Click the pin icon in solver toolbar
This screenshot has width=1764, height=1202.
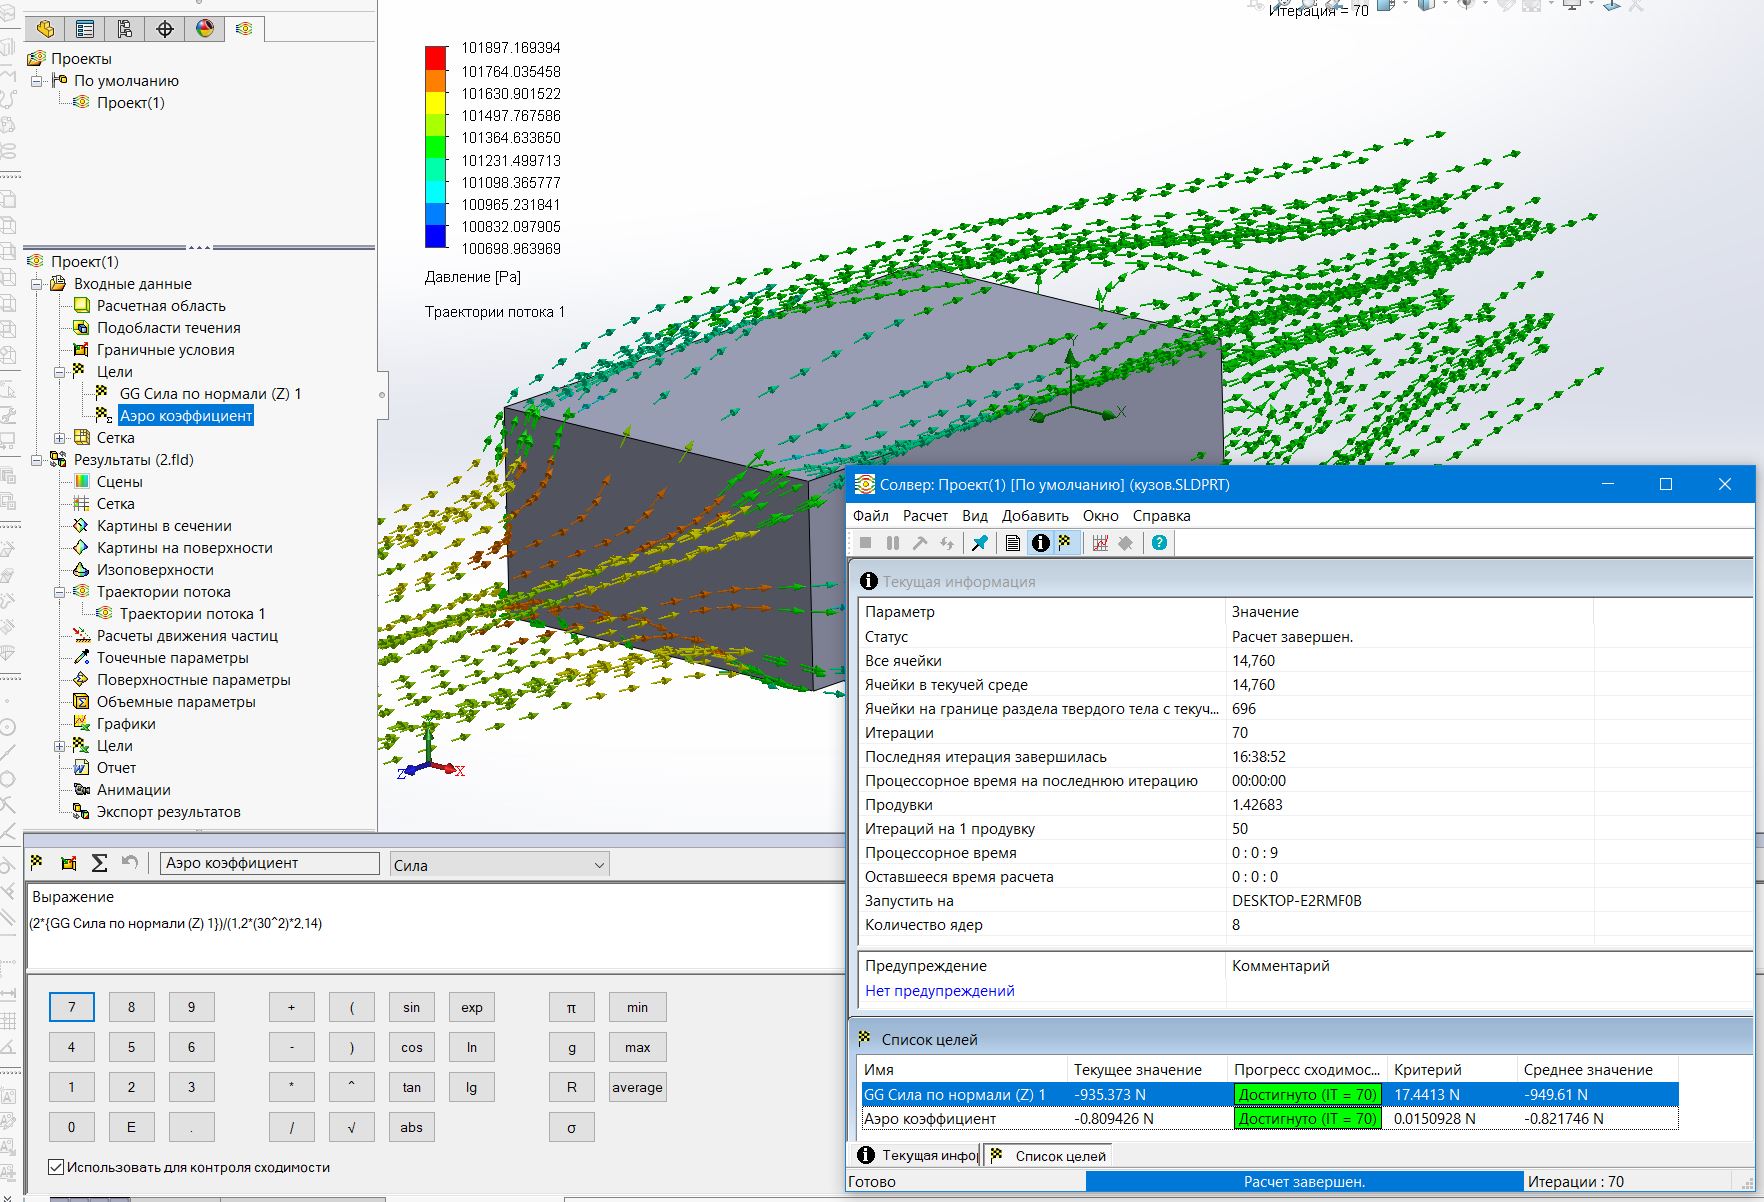980,543
